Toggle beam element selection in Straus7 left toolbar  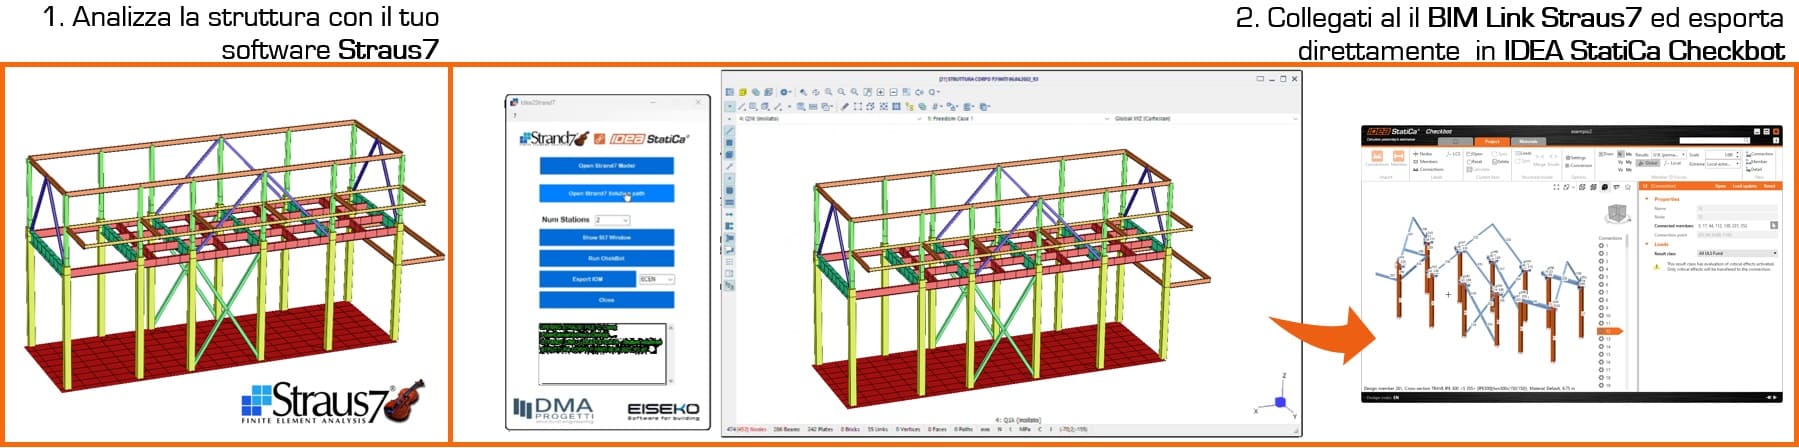coord(729,130)
